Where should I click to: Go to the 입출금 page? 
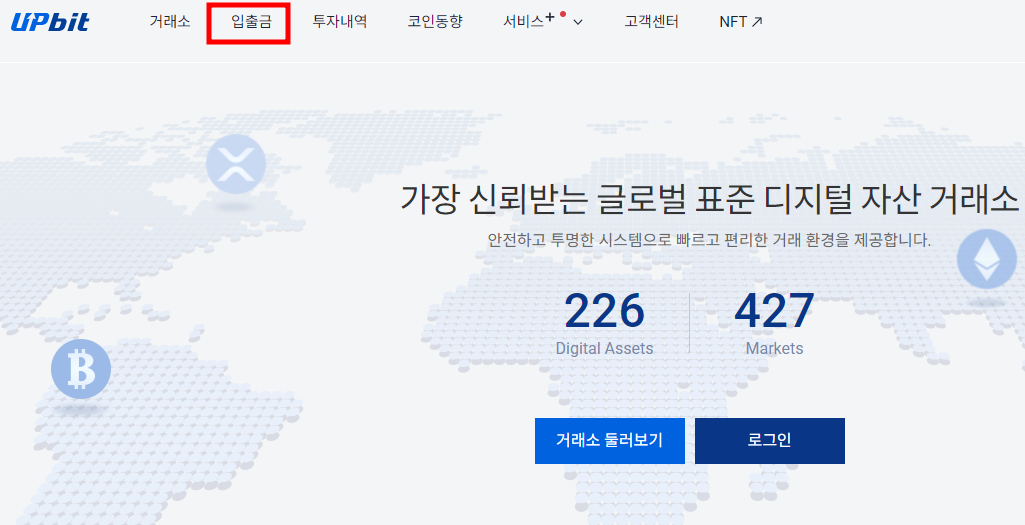251,22
